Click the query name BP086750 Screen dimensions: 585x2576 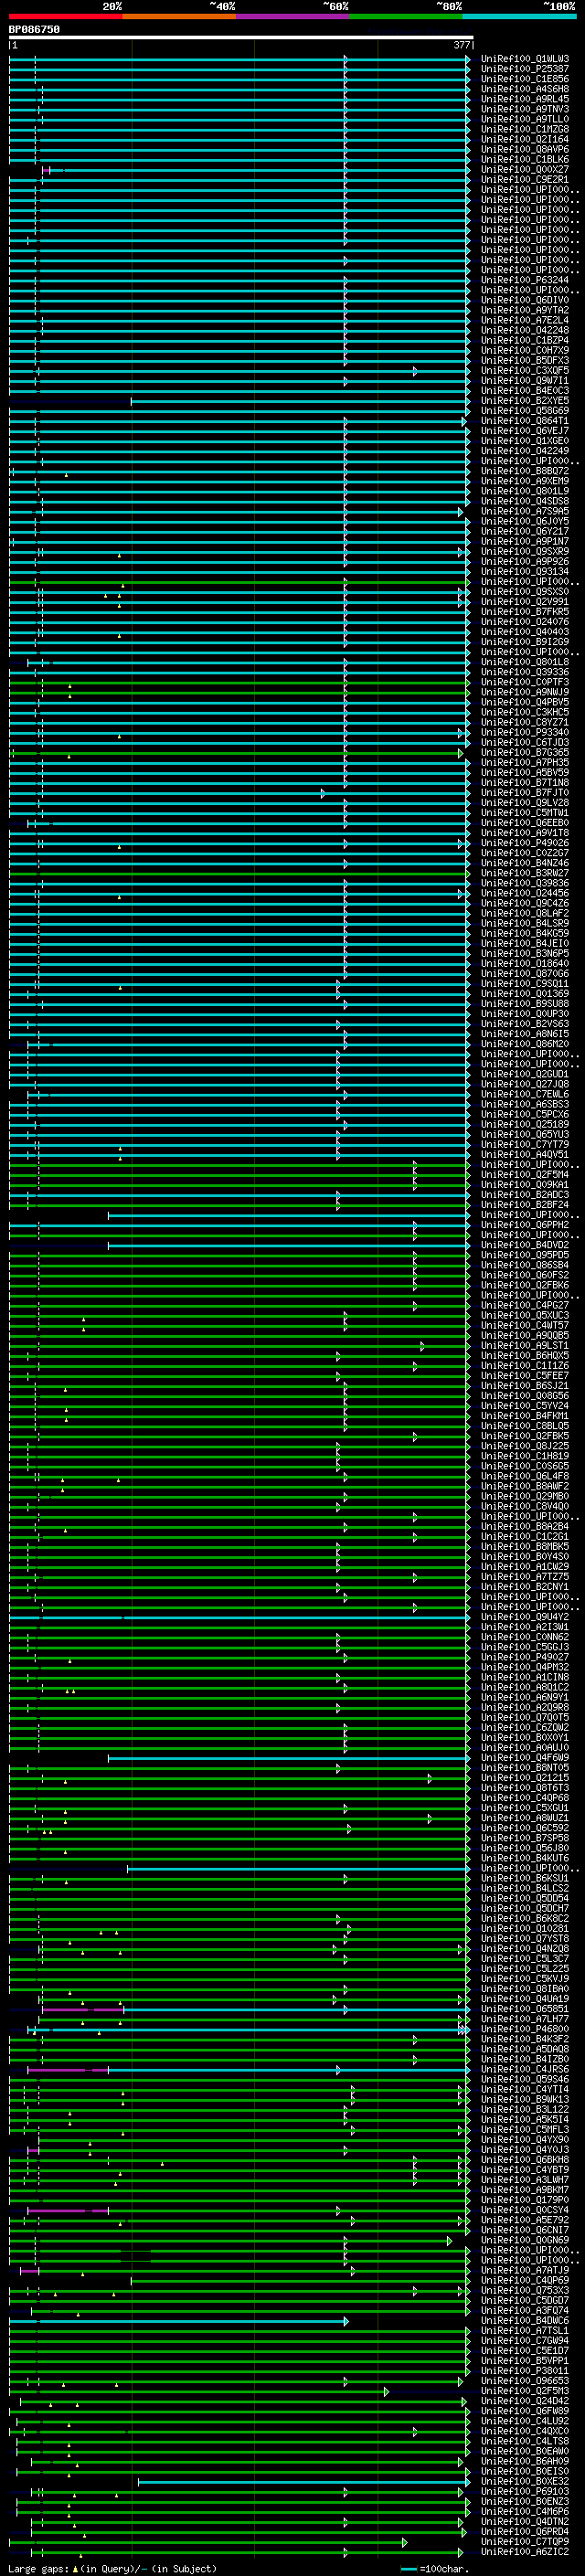click(x=34, y=29)
